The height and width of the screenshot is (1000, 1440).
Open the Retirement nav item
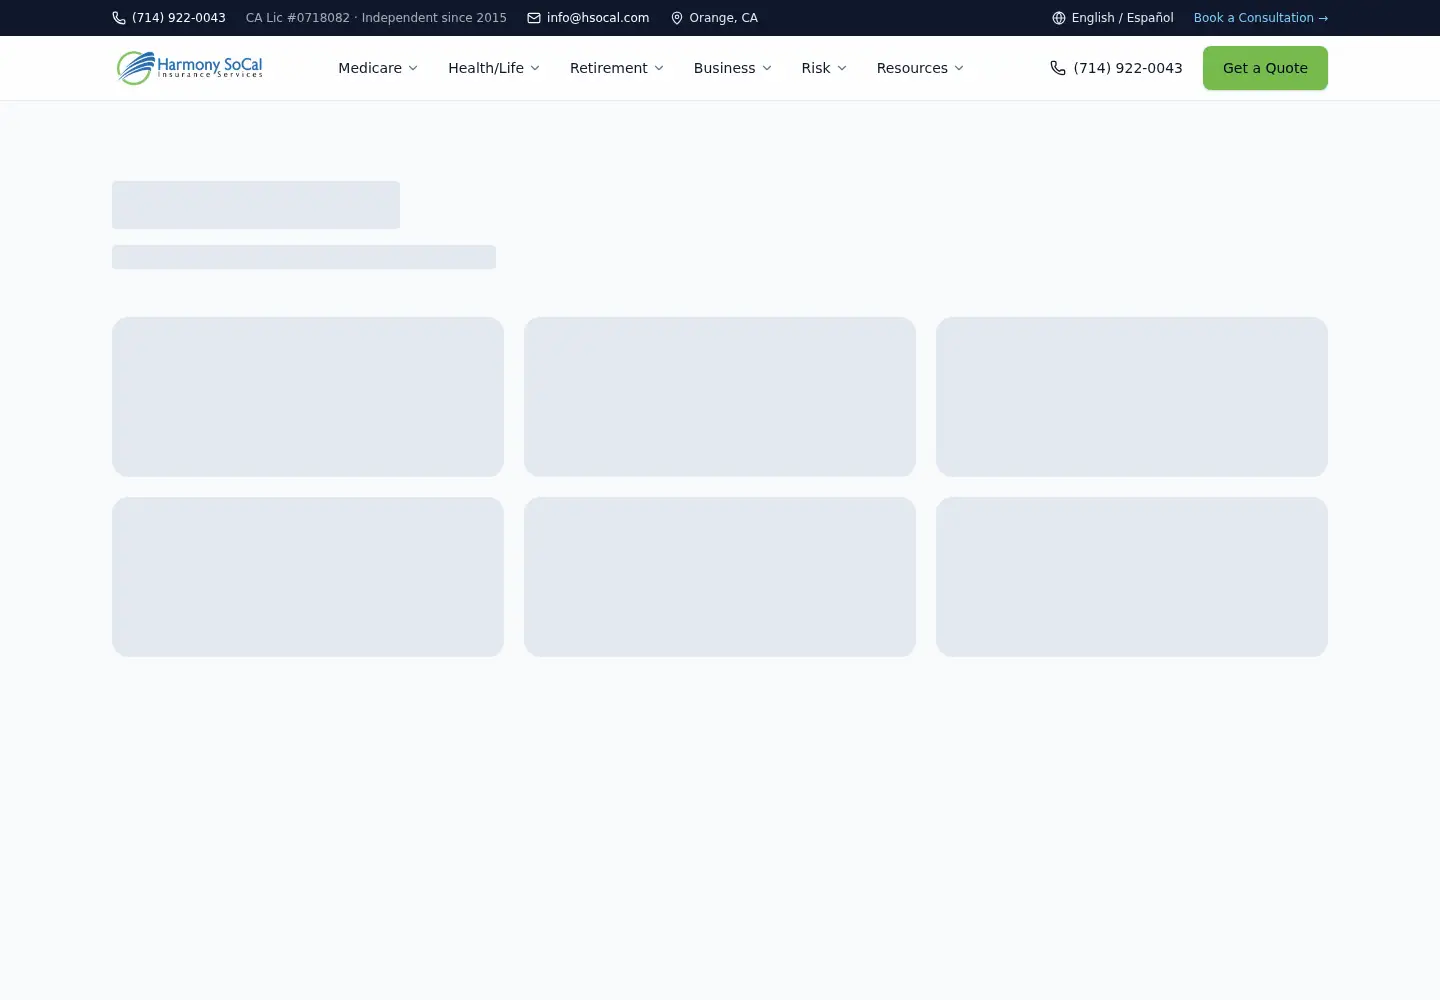[616, 68]
